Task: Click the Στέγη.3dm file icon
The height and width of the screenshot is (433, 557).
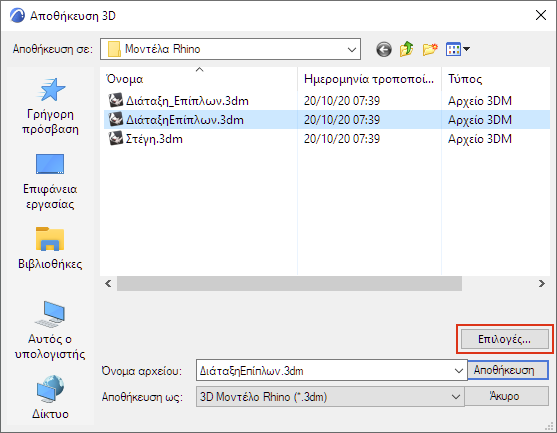Action: pos(115,138)
